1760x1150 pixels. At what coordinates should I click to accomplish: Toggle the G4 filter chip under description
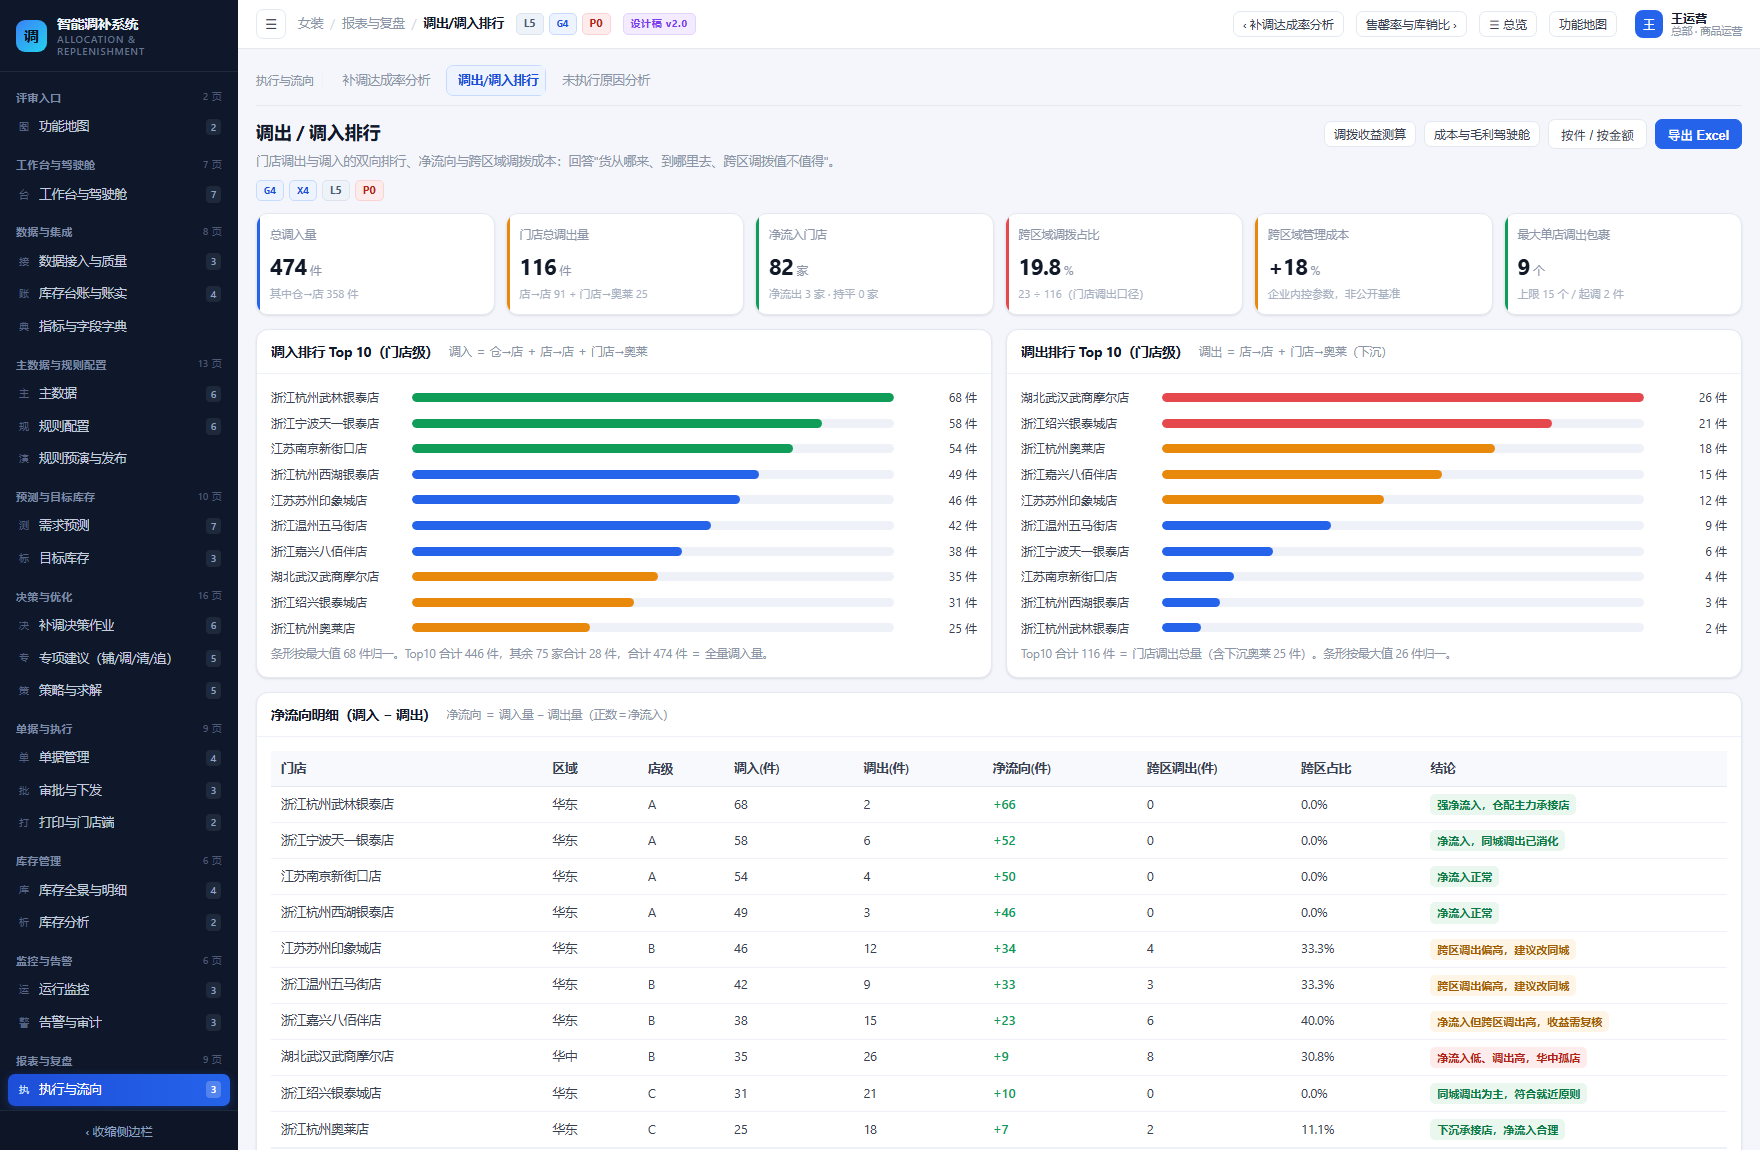(x=270, y=190)
